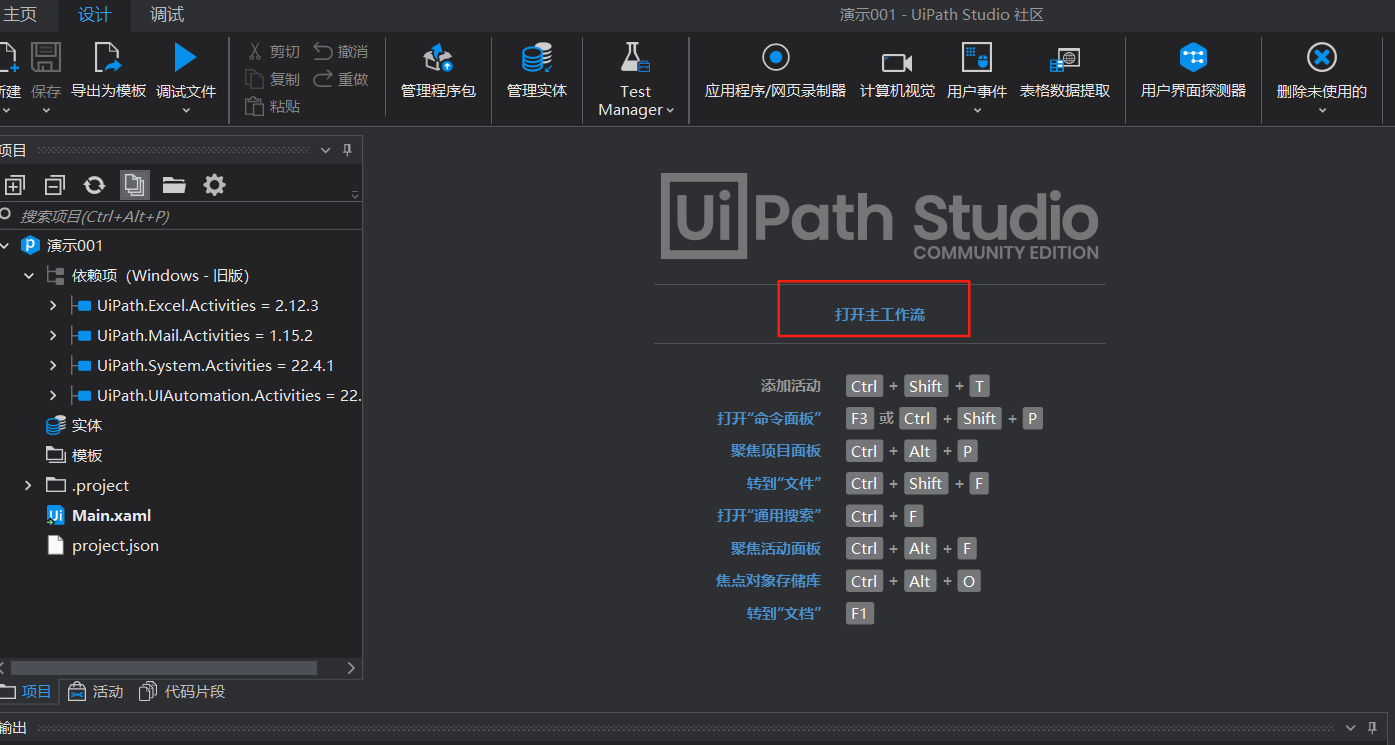Screen dimensions: 1395x745
Task: Click the 打开“命令面板” link
Action: (x=769, y=418)
